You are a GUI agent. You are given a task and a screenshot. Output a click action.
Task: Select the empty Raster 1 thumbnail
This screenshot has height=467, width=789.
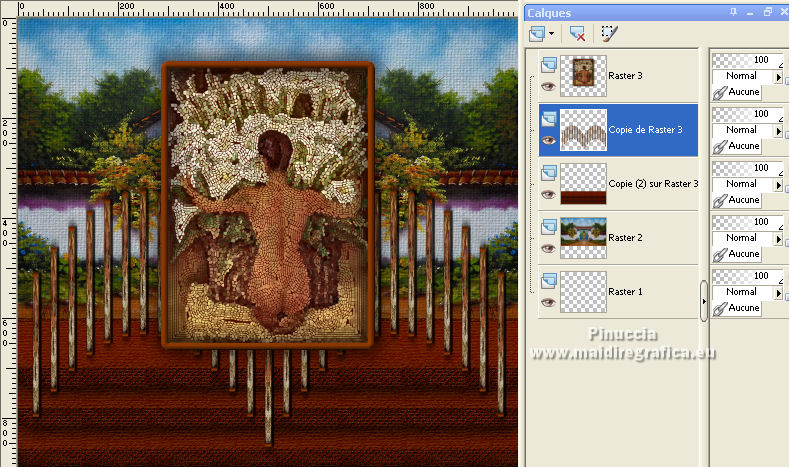(583, 292)
